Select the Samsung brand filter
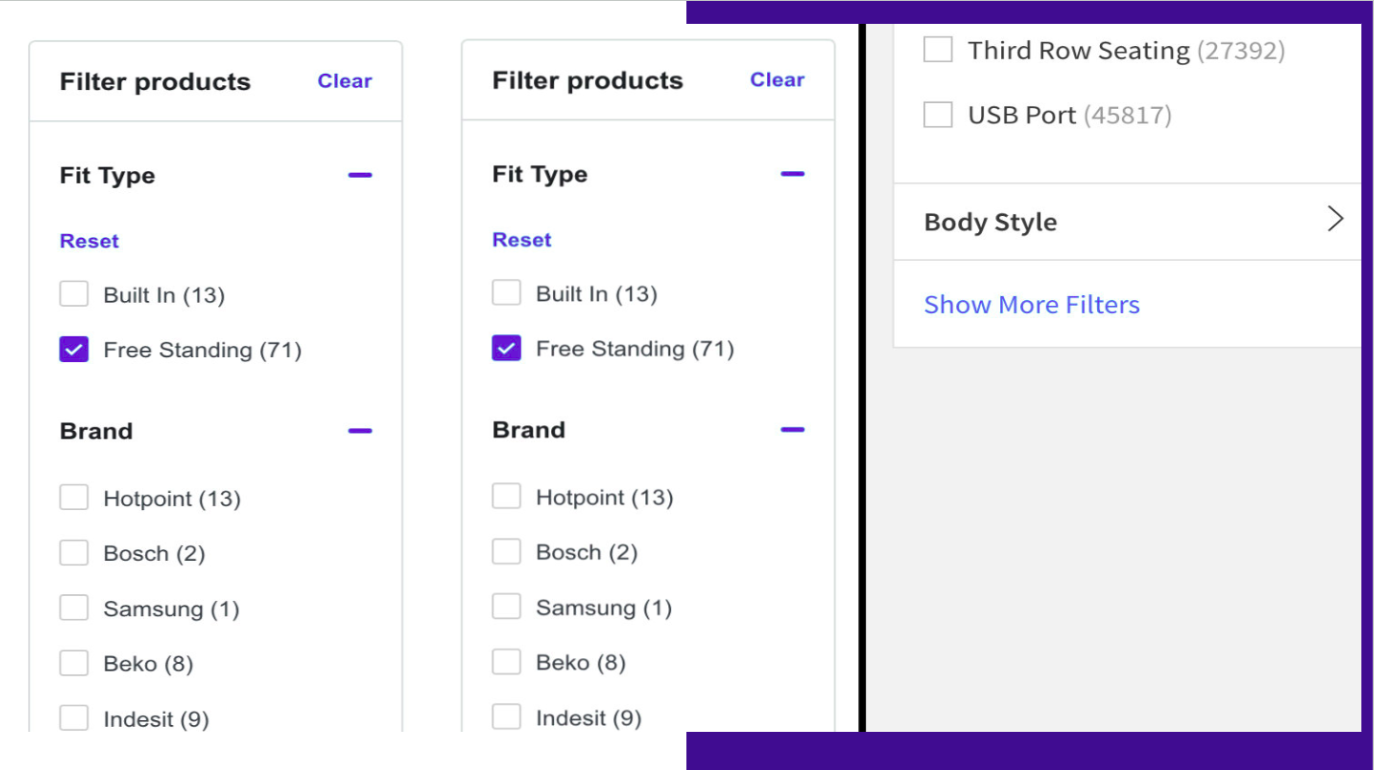Screen dimensions: 1374x770 click(73, 607)
